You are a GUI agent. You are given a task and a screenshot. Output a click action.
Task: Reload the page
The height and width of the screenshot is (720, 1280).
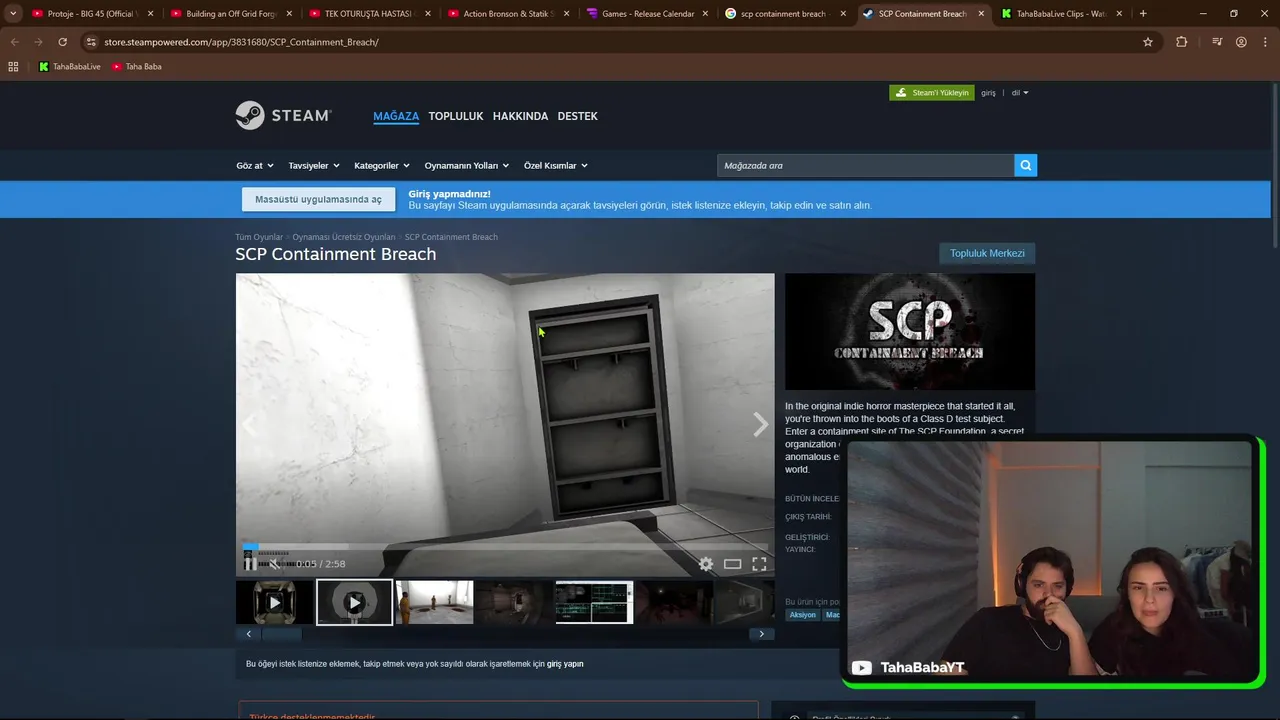pos(62,42)
